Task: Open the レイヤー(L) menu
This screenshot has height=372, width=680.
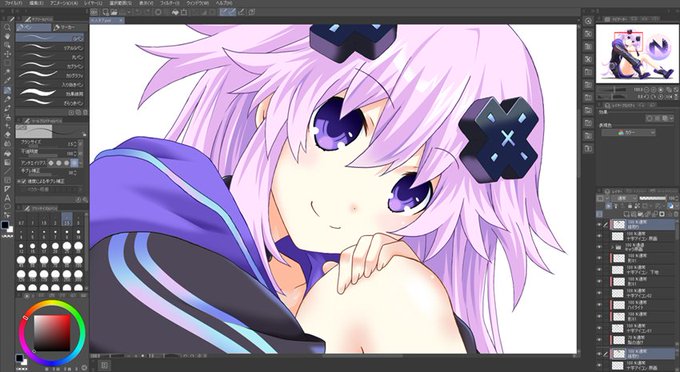Action: click(x=94, y=3)
